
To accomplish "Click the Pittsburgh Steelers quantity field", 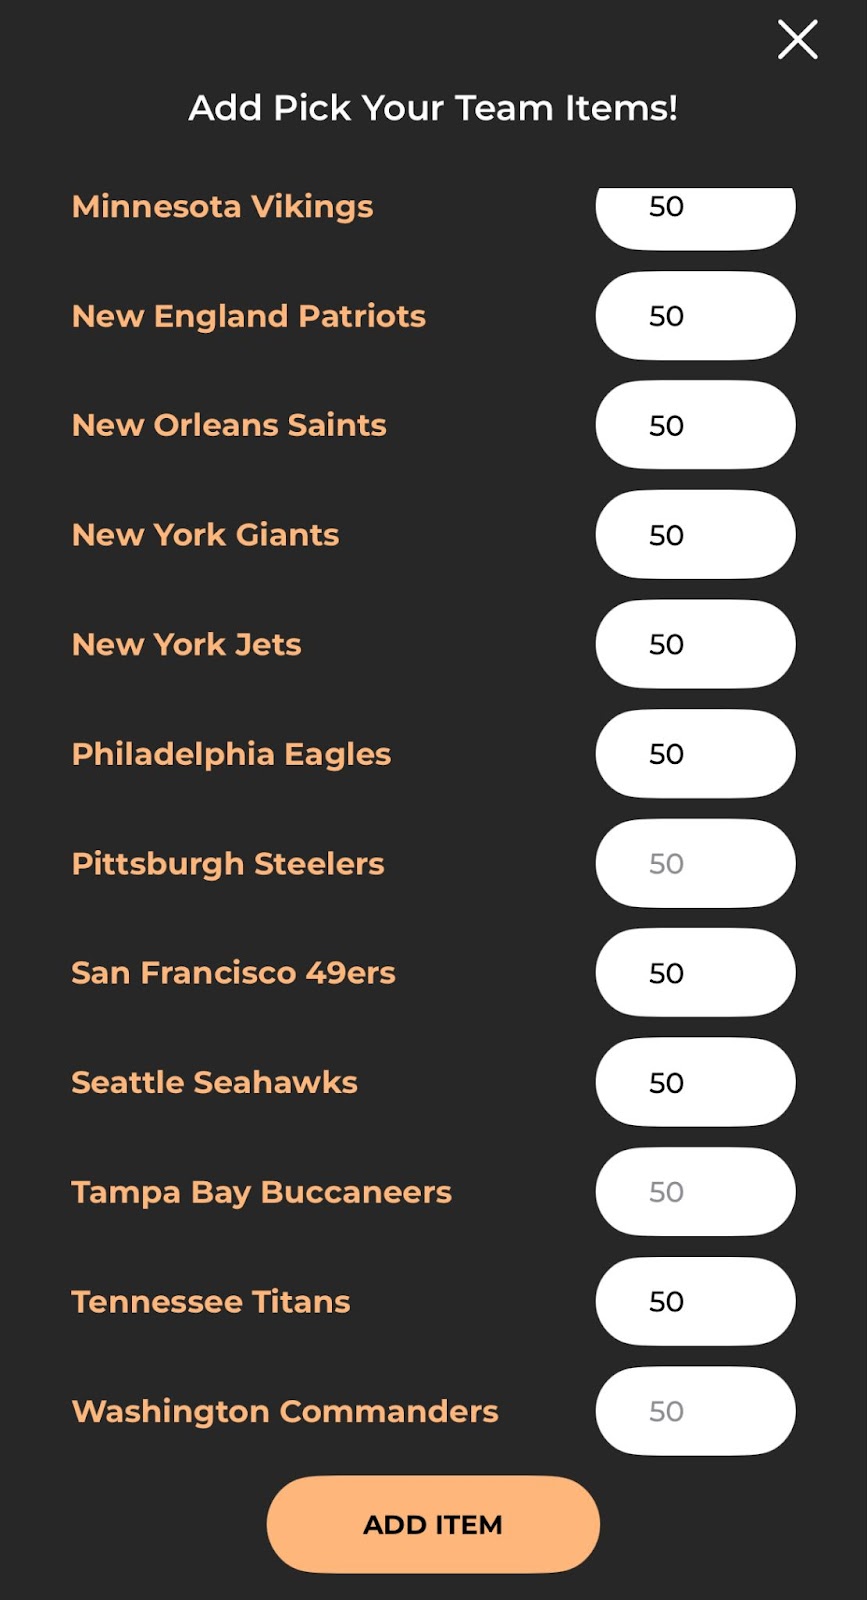I will tap(695, 863).
